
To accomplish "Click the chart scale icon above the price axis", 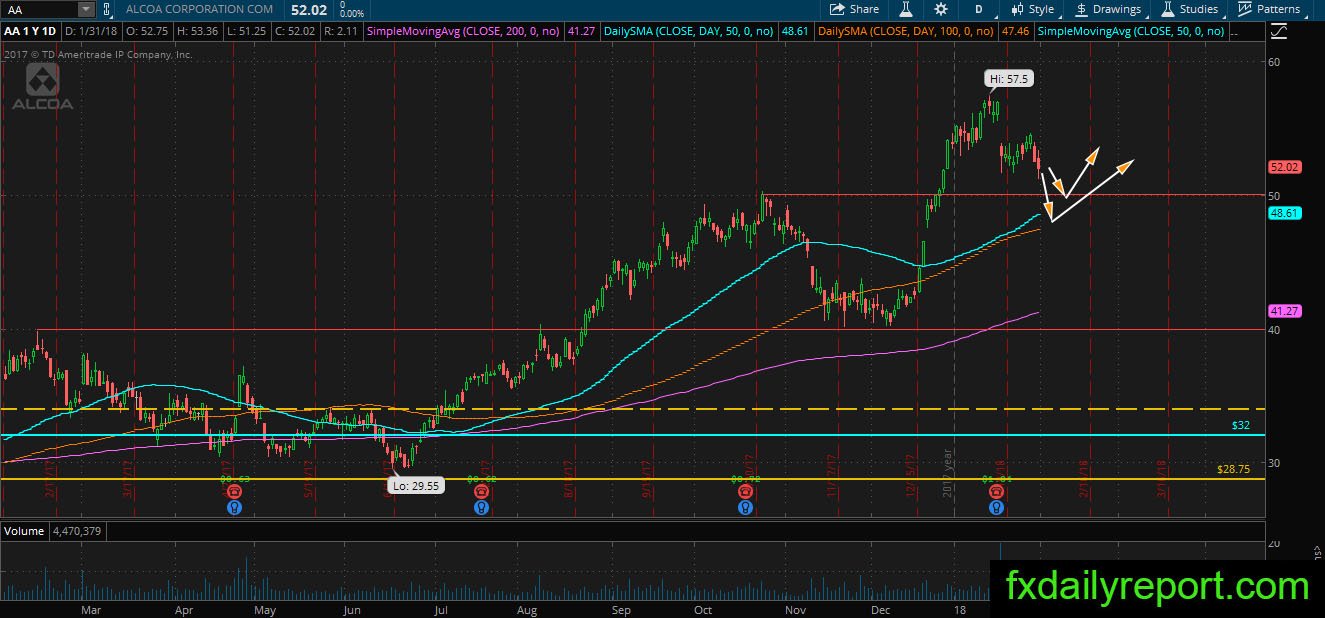I will click(x=1277, y=32).
